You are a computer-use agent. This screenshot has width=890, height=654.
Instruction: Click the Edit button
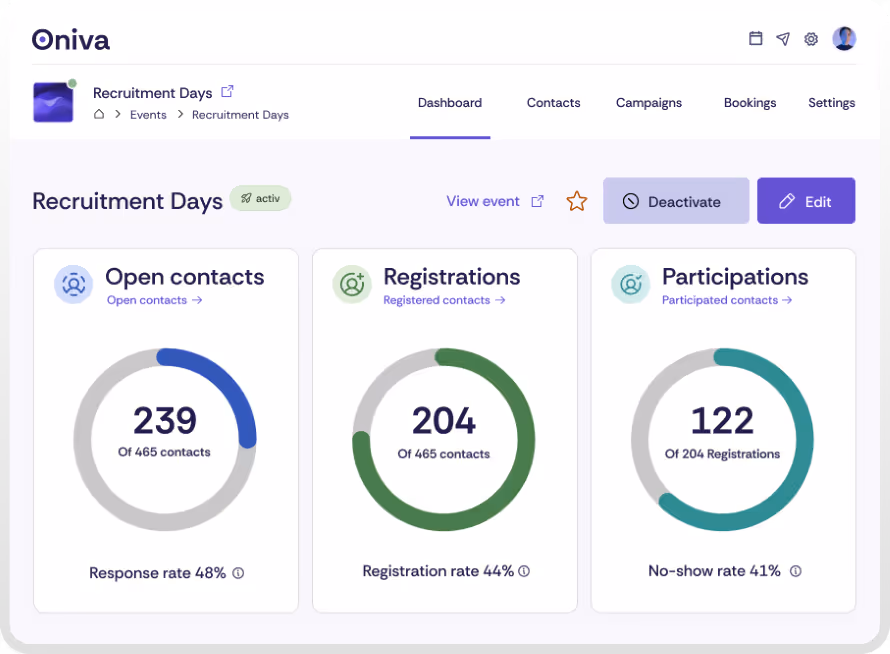[x=806, y=200]
